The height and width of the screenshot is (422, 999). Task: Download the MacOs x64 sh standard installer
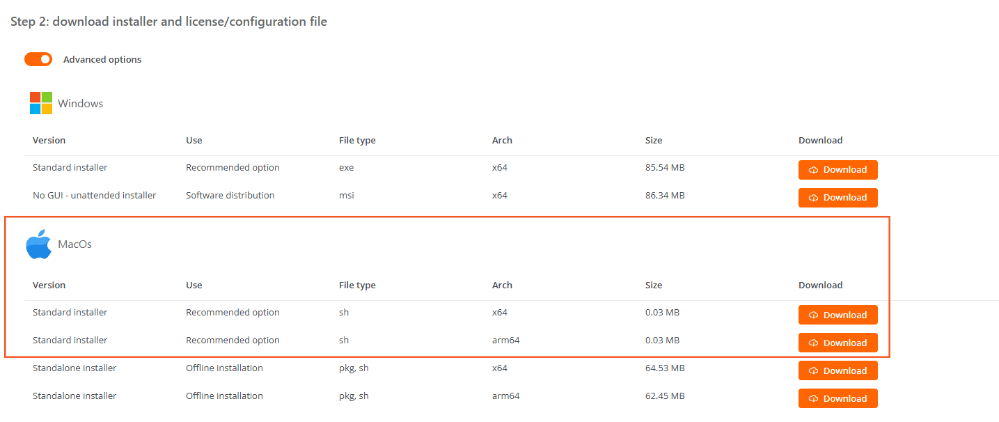tap(838, 315)
